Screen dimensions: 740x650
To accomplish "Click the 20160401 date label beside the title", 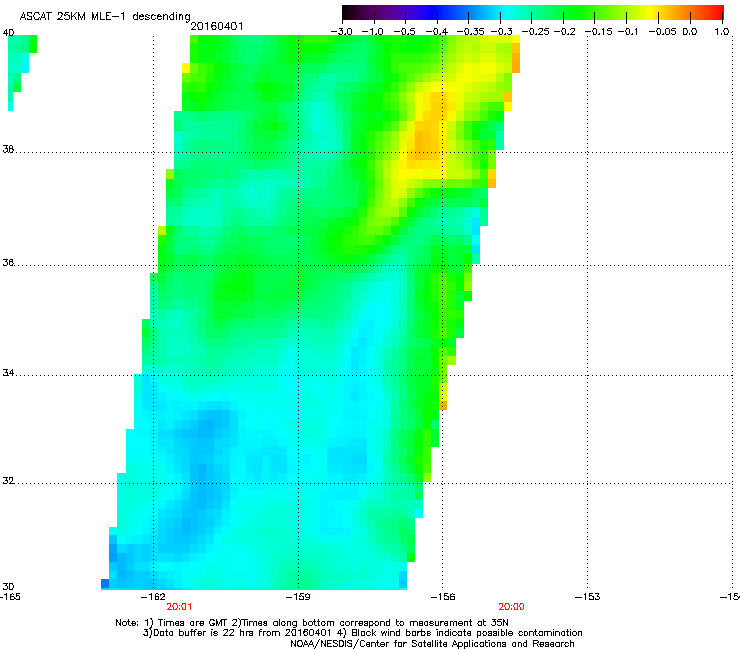I will click(217, 26).
